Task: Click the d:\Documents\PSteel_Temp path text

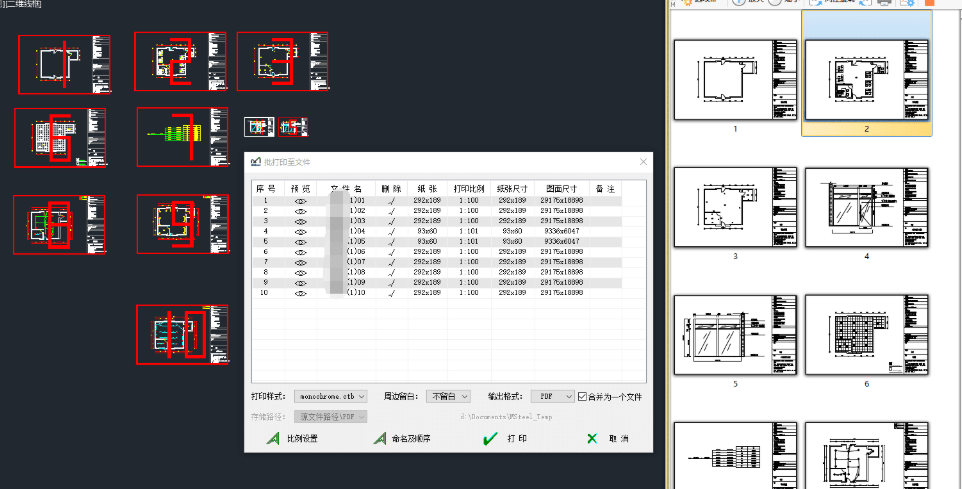Action: click(x=507, y=417)
